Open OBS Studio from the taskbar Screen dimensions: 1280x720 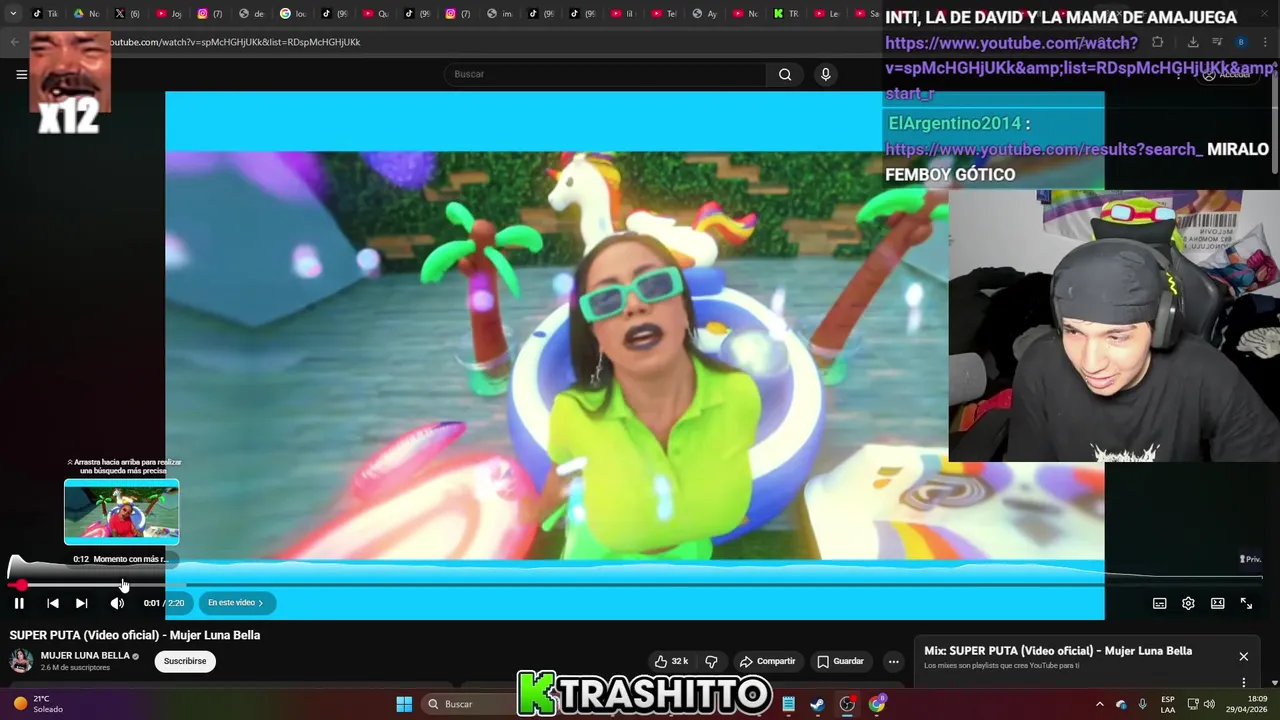click(x=847, y=704)
